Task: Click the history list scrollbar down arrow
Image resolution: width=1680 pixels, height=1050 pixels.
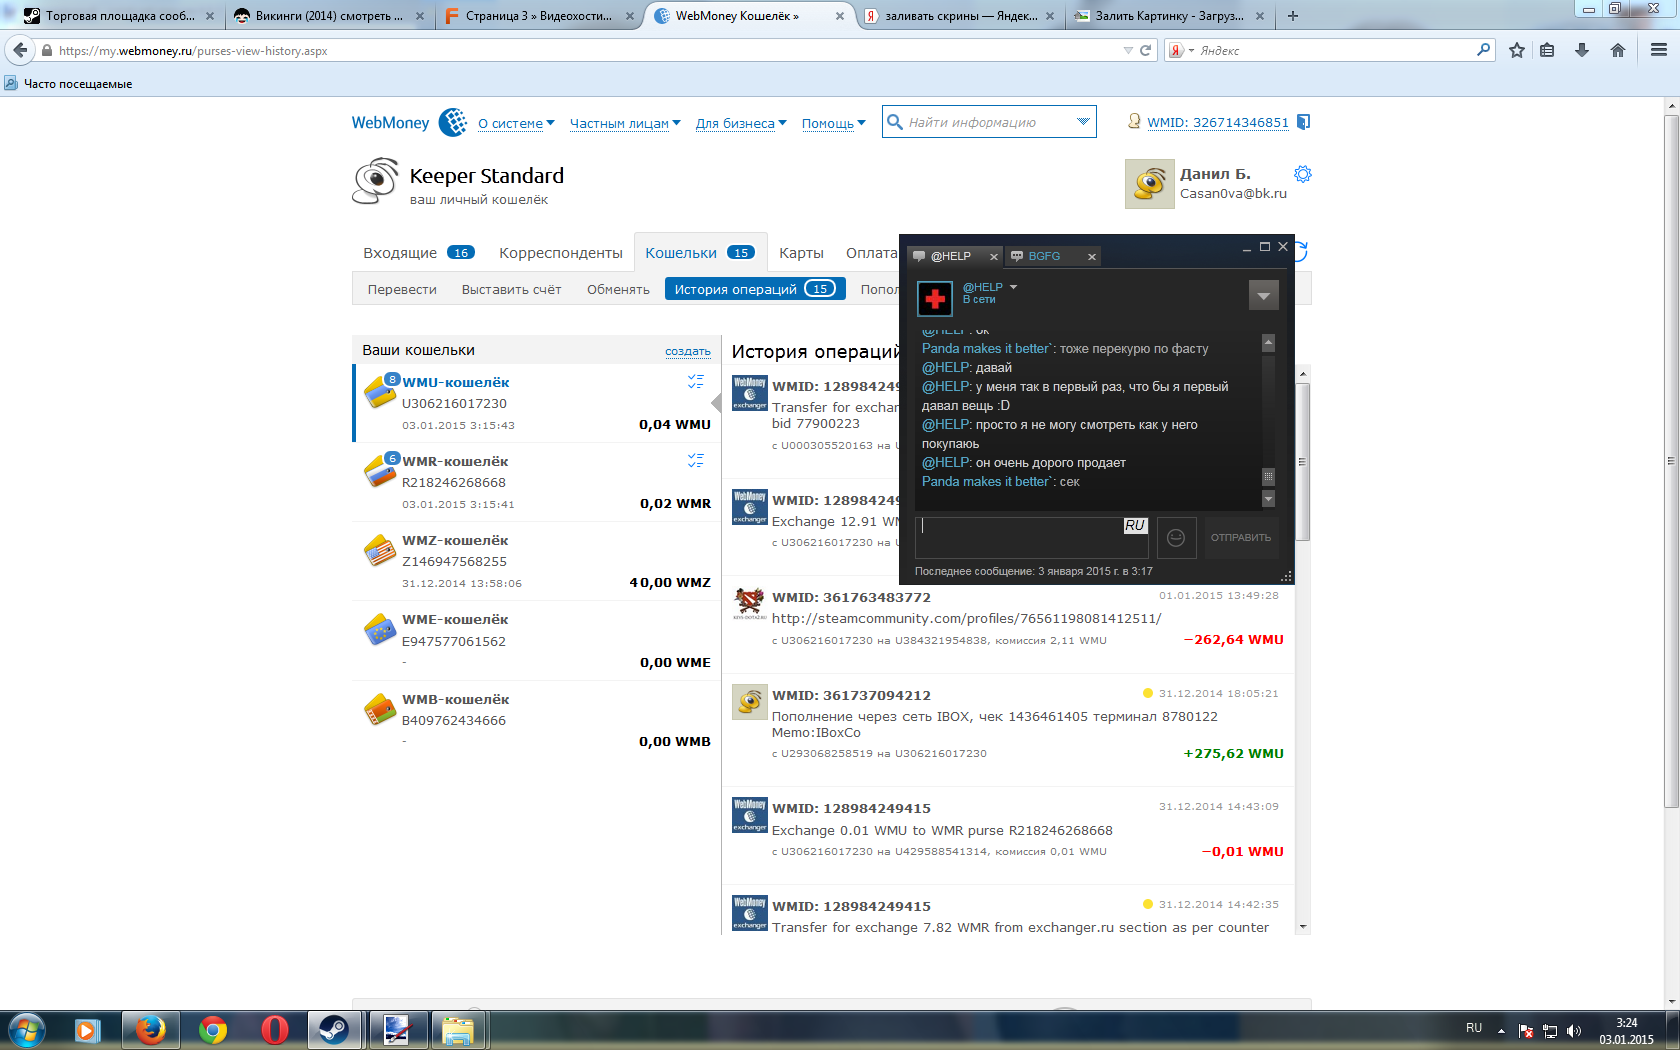Action: click(1302, 927)
